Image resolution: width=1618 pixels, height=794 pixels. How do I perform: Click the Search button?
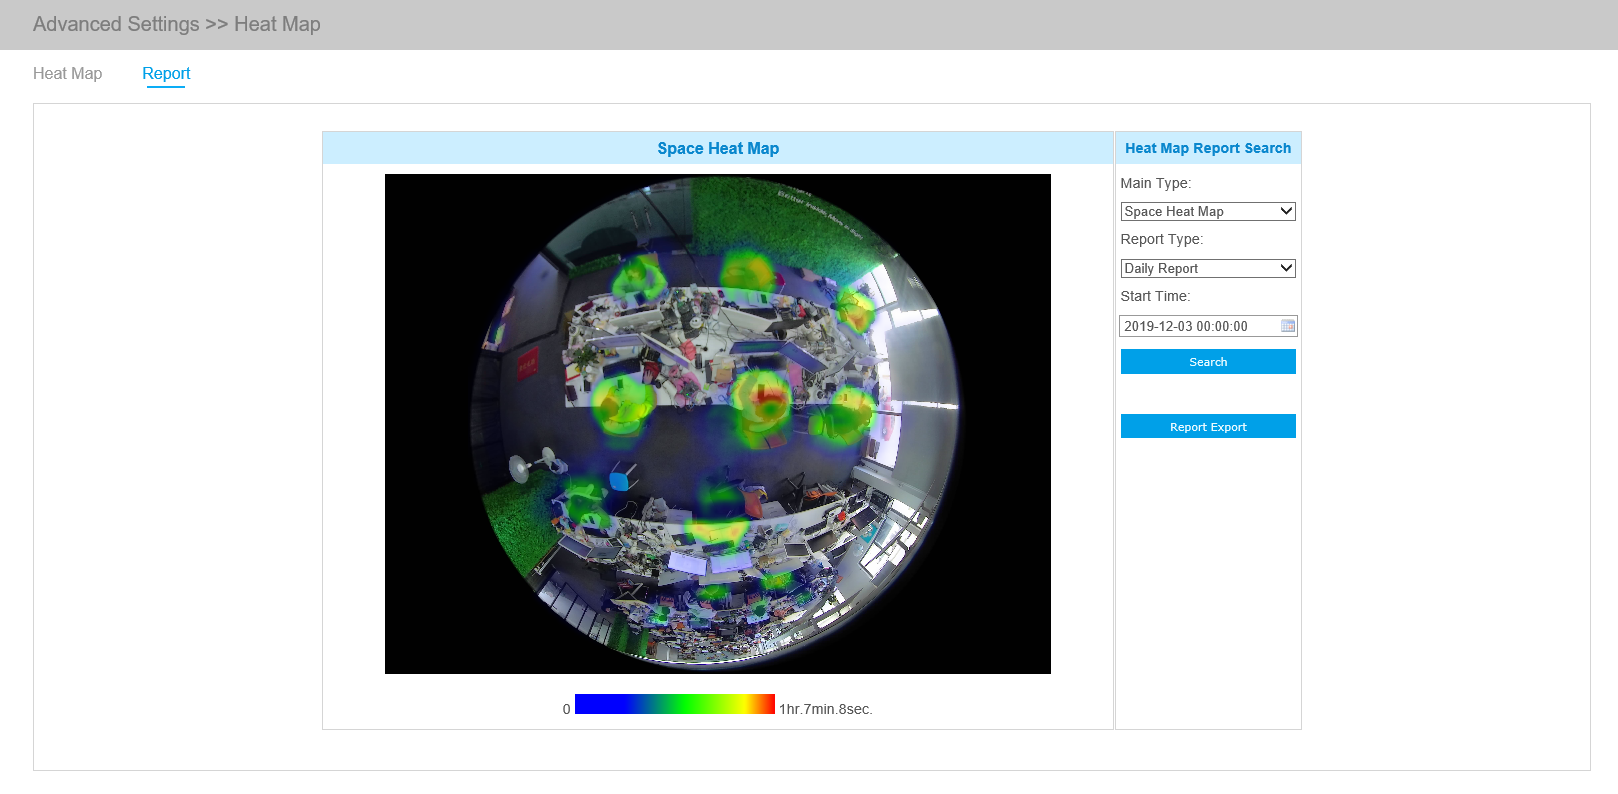pos(1208,362)
